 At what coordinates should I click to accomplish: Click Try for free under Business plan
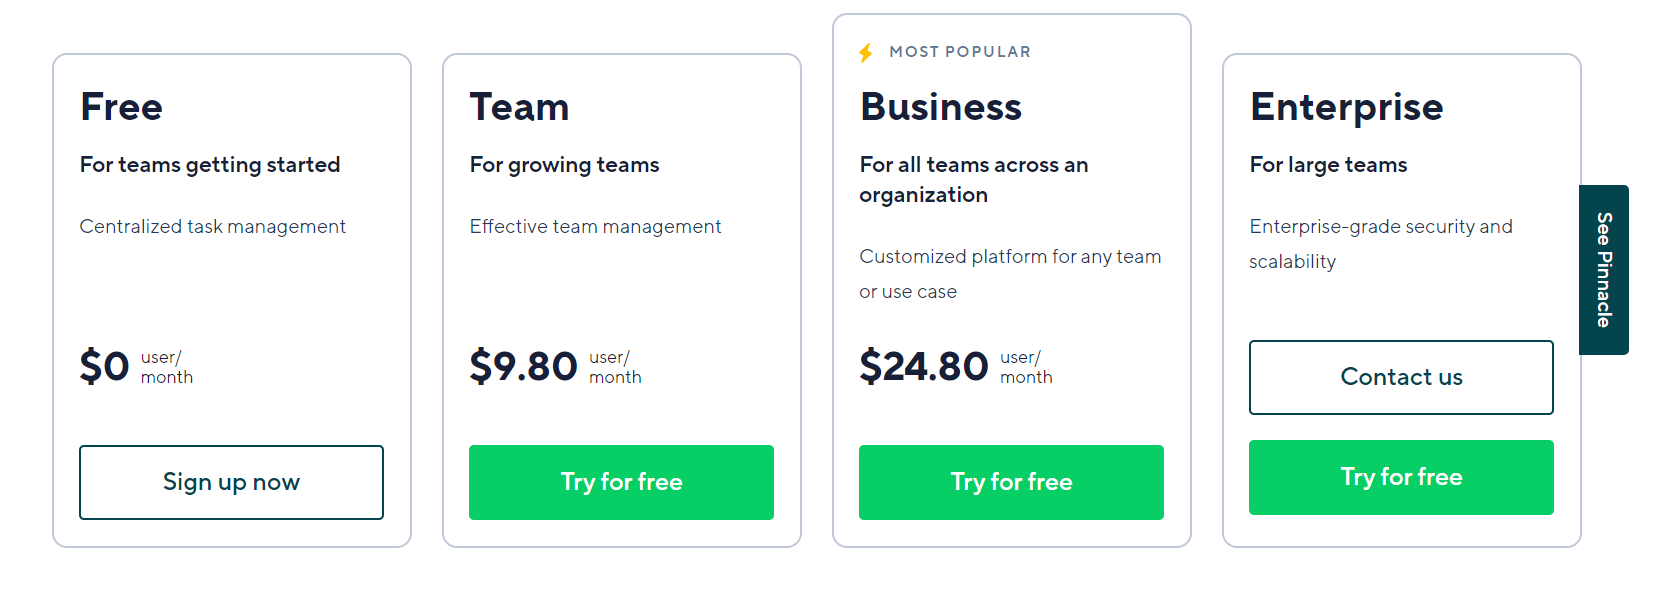tap(1011, 482)
